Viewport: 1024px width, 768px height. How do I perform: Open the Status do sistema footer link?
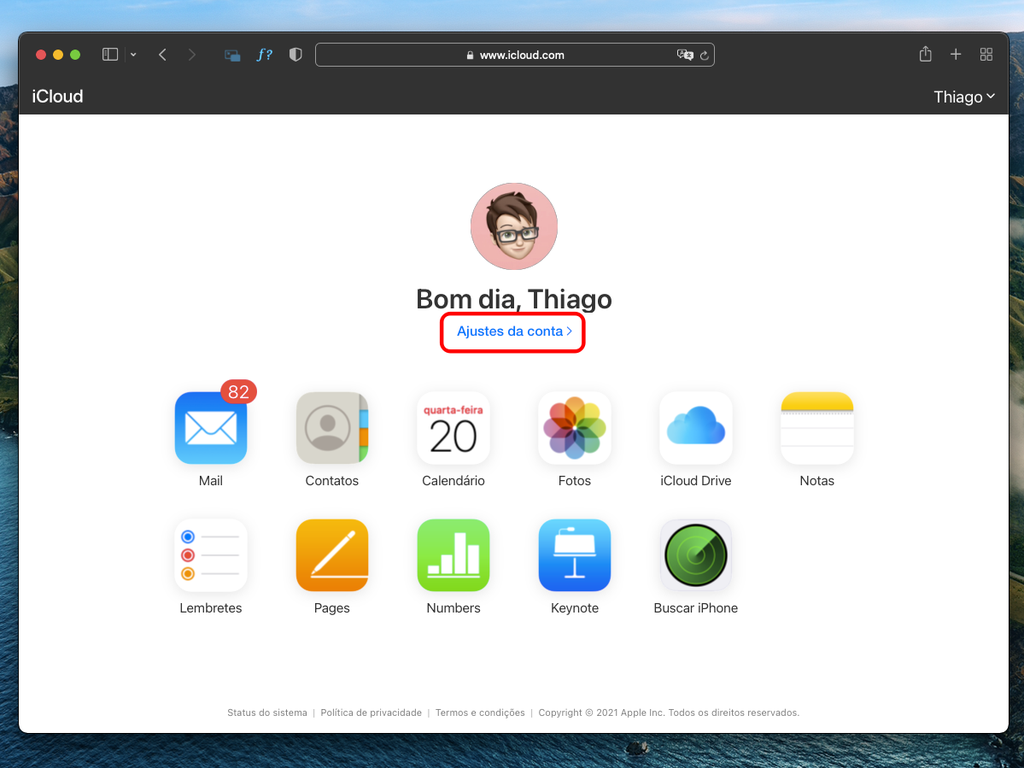pos(267,712)
